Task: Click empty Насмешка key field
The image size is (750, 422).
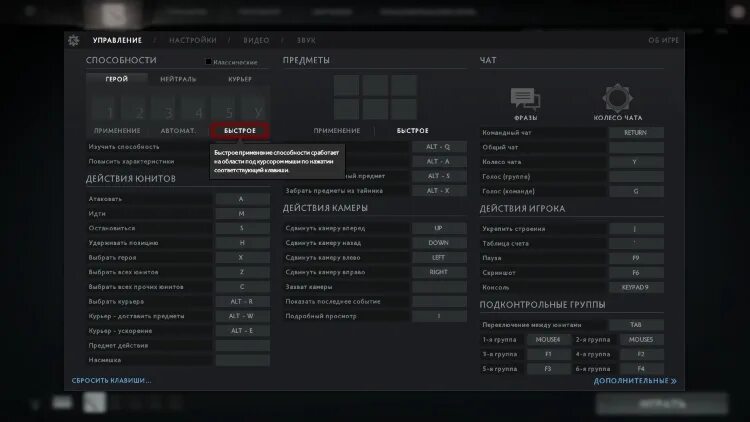Action: pyautogui.click(x=243, y=360)
